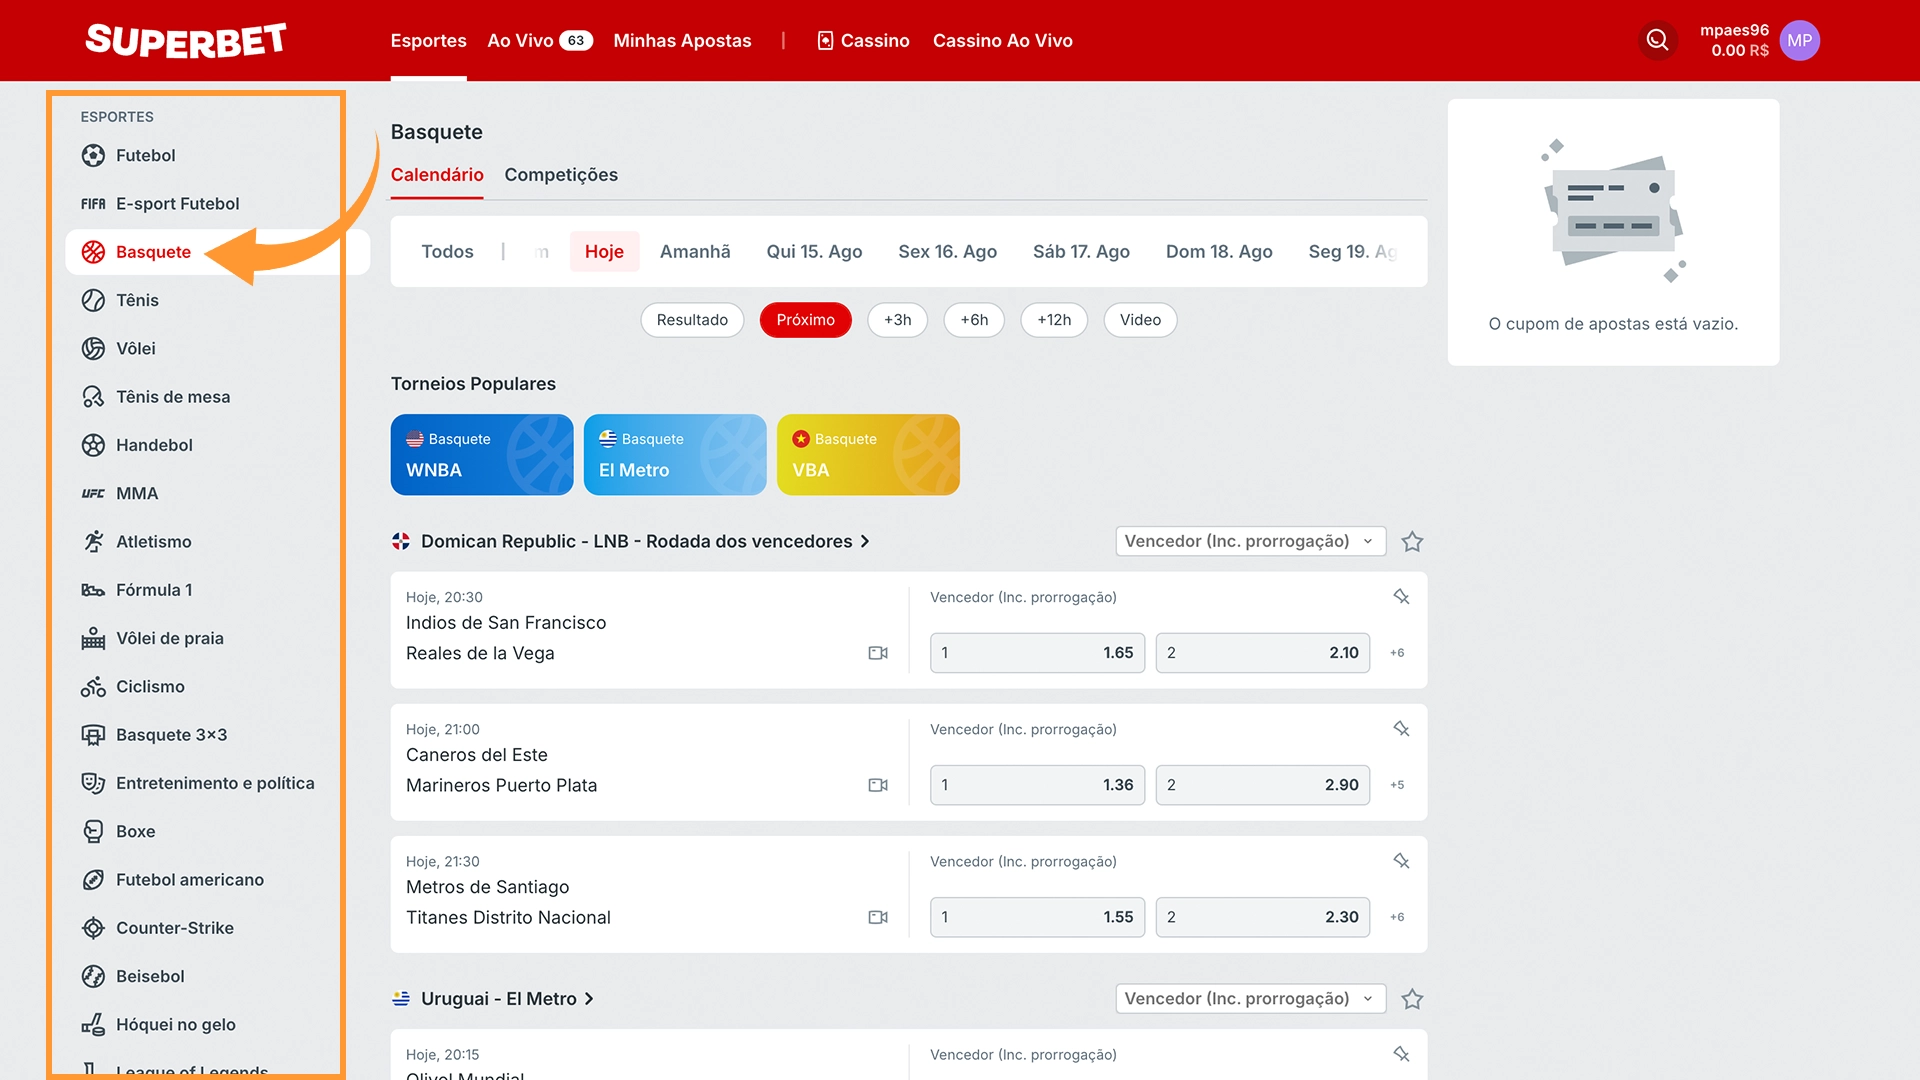Viewport: 1920px width, 1080px height.
Task: Click the Counter-Strike crosshair icon
Action: click(93, 928)
